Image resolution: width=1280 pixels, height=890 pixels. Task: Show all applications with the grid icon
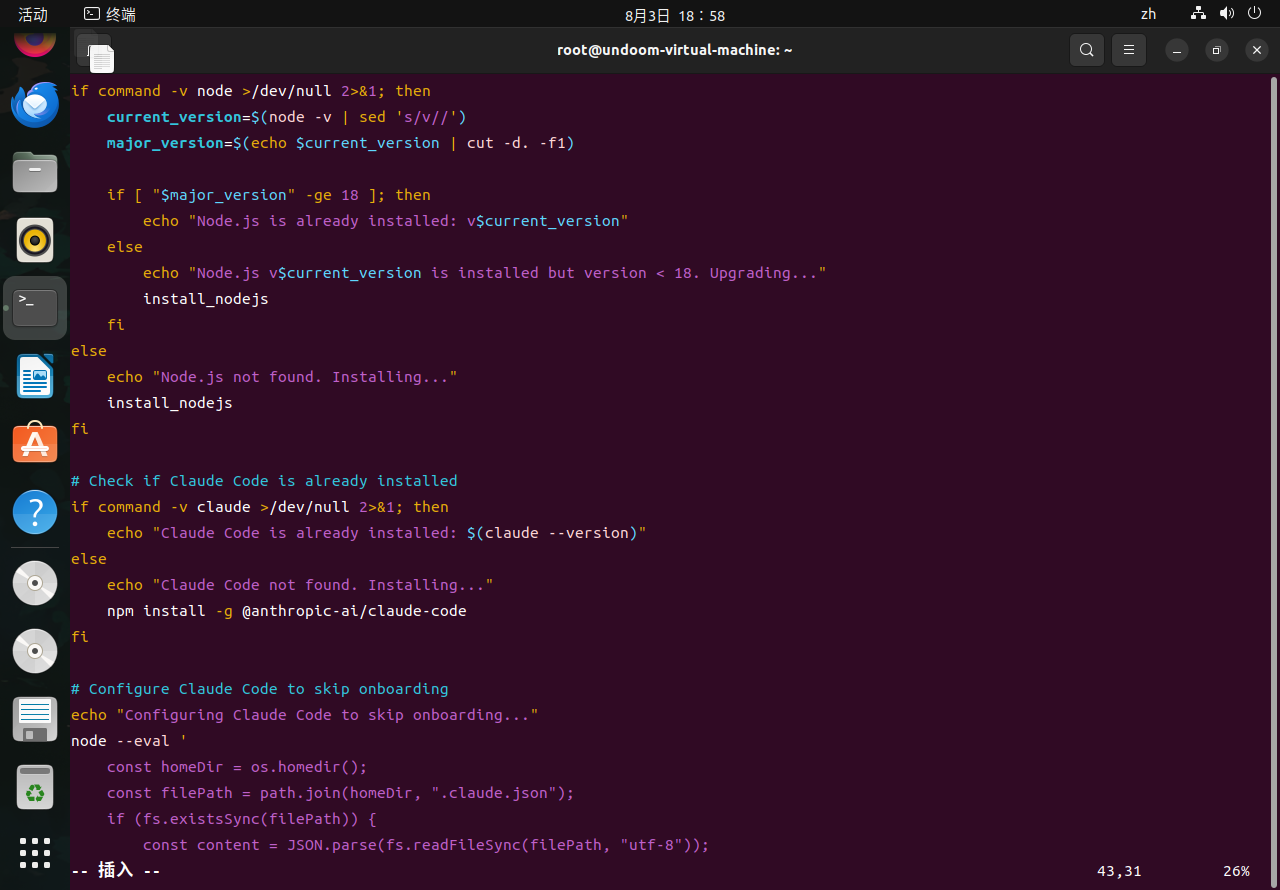click(35, 852)
